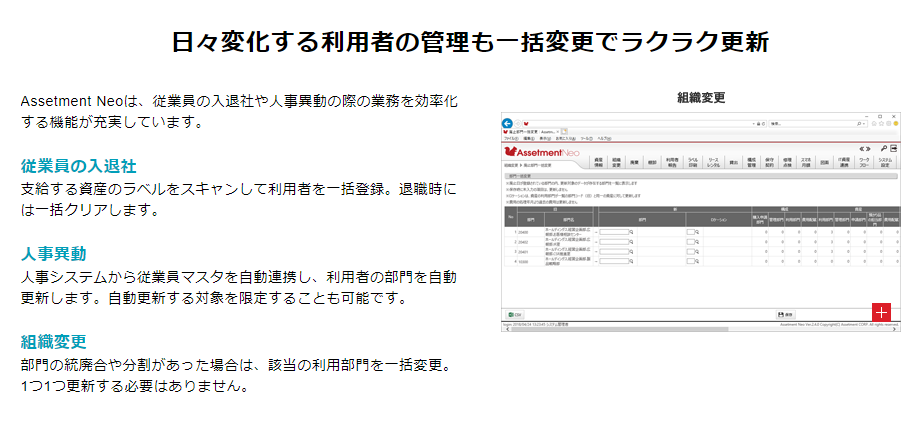Image resolution: width=919 pixels, height=427 pixels.
Task: Click the wrench settings icon in header
Action: tap(884, 149)
